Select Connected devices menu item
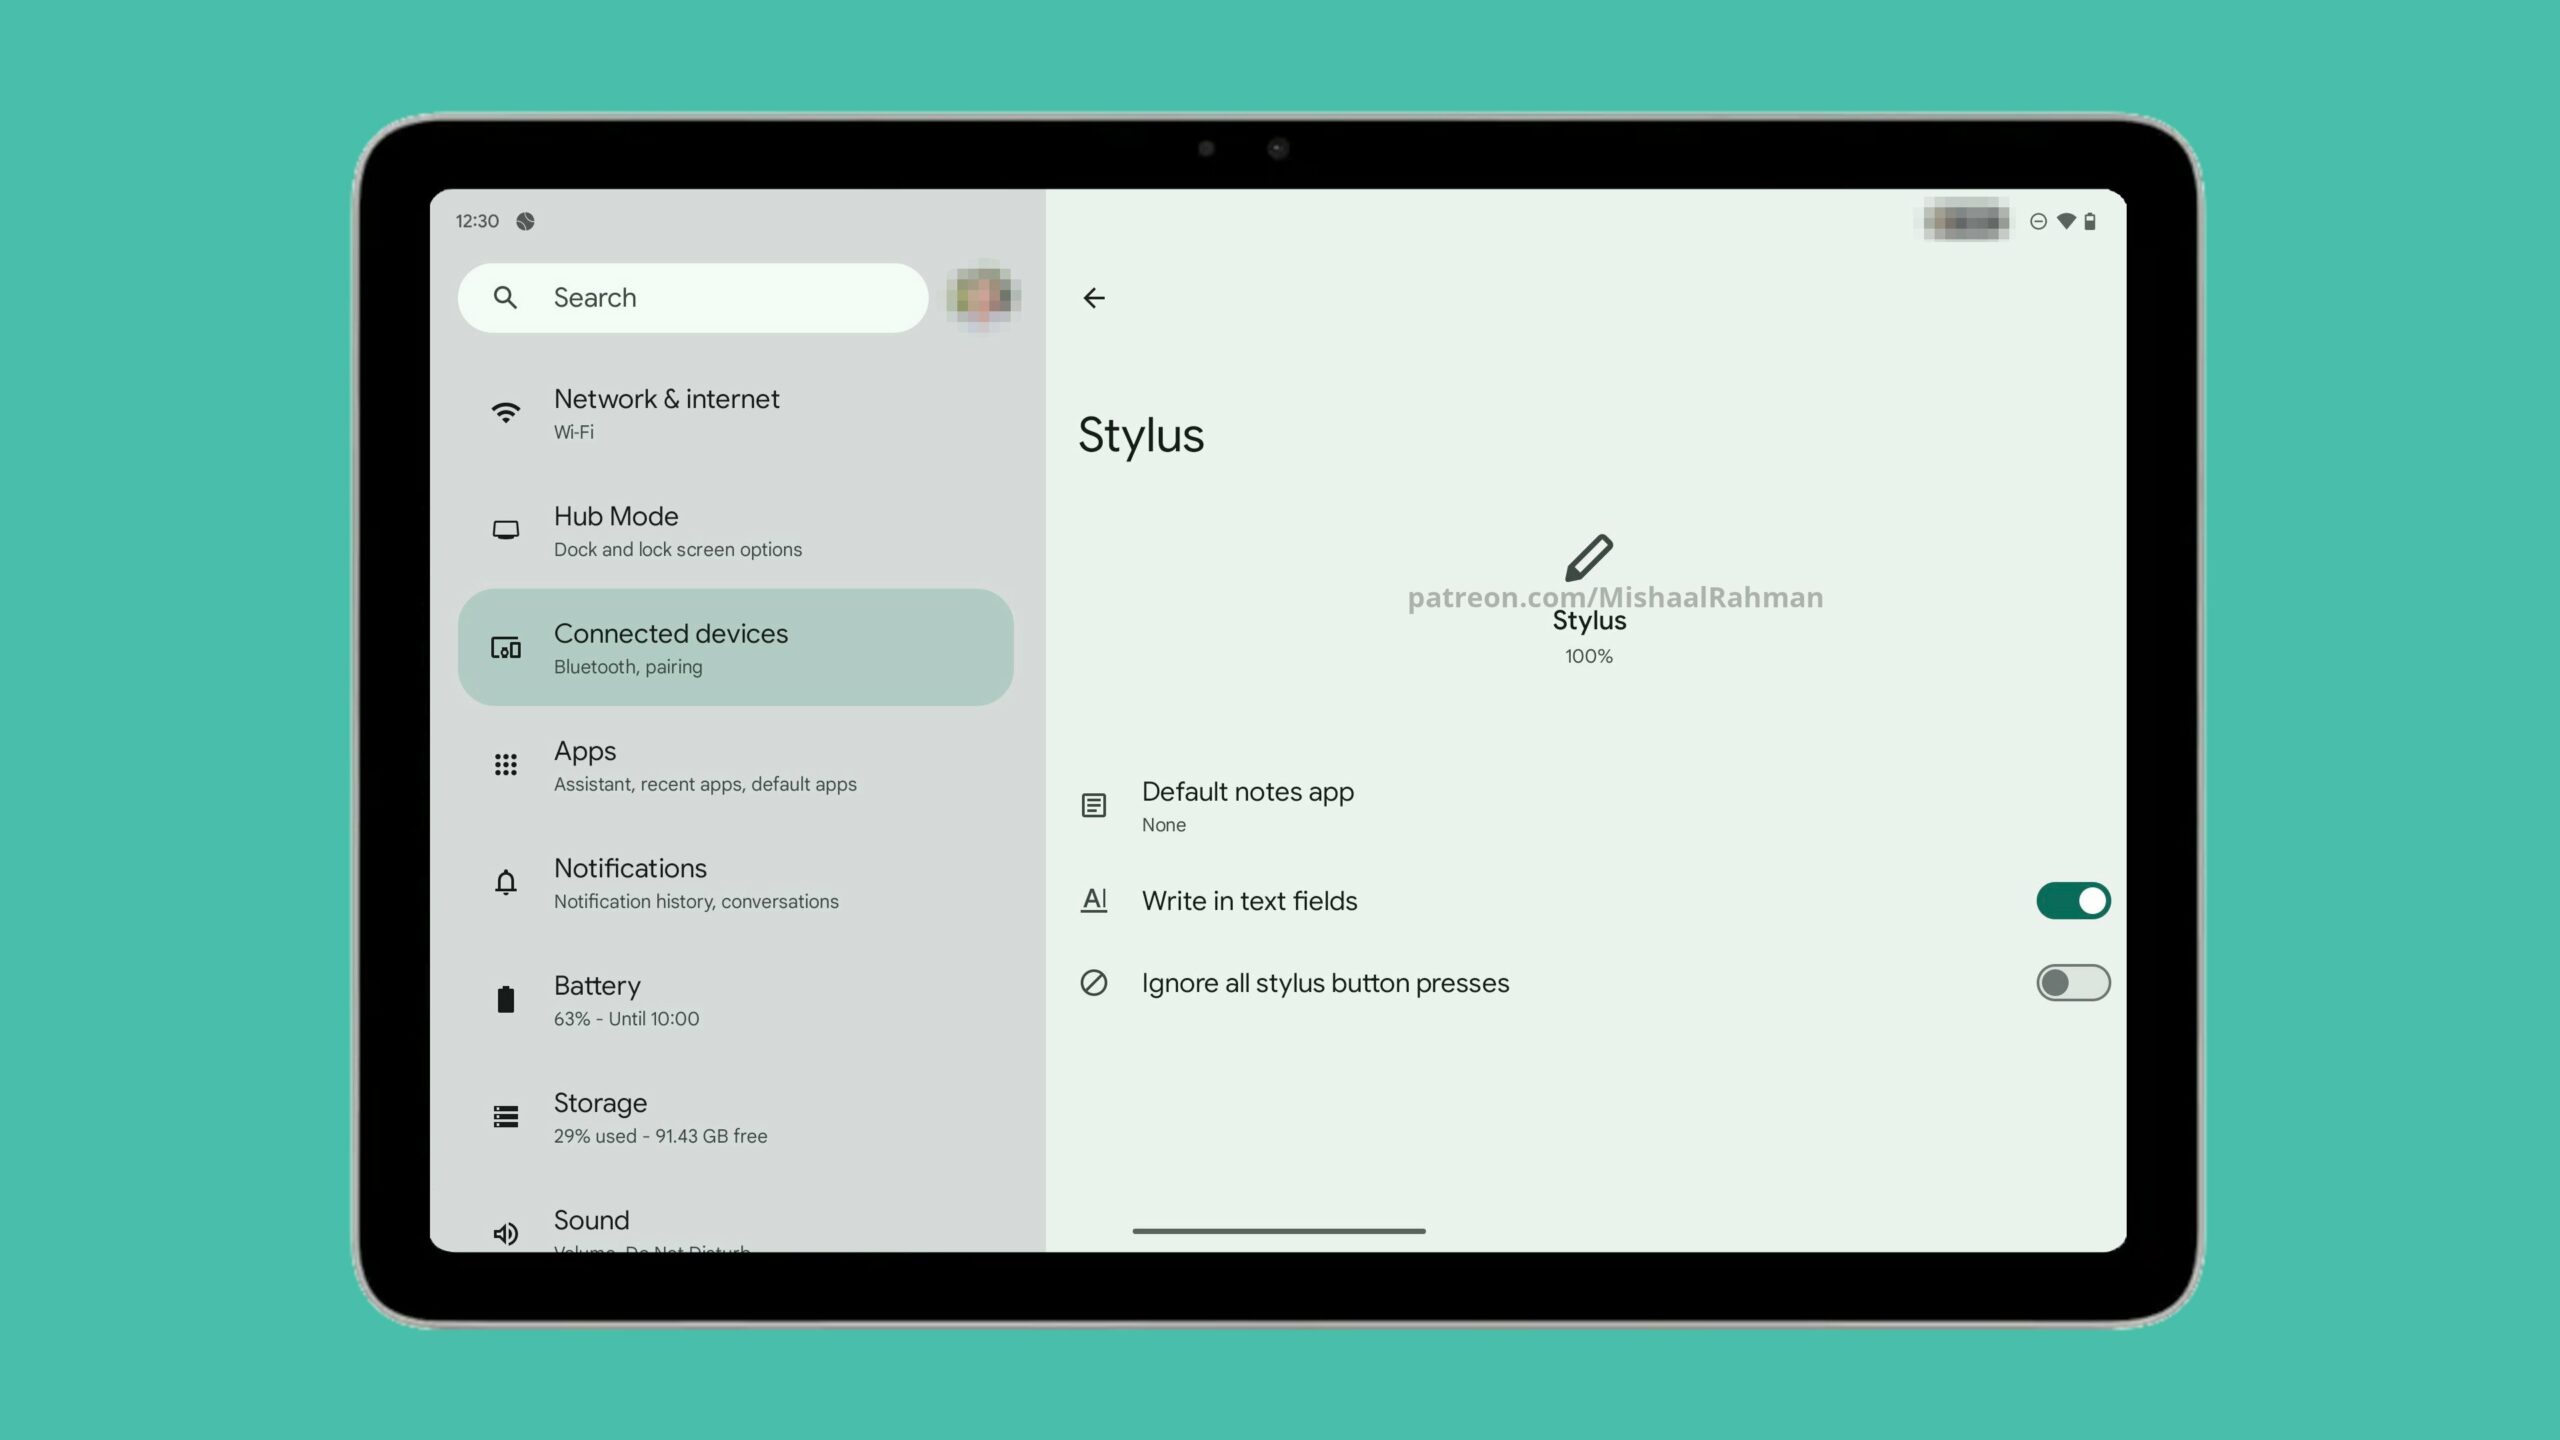This screenshot has height=1440, width=2560. point(735,648)
